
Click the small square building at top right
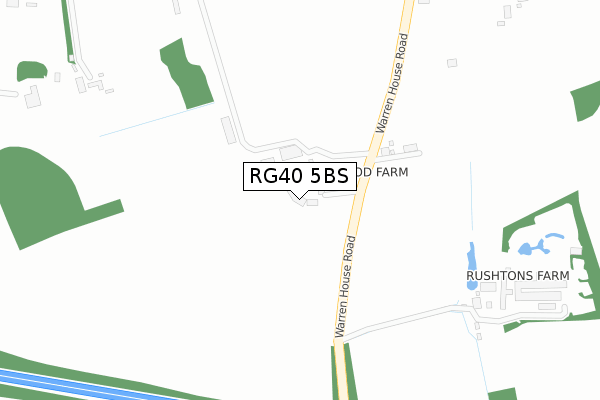pyautogui.click(x=452, y=63)
